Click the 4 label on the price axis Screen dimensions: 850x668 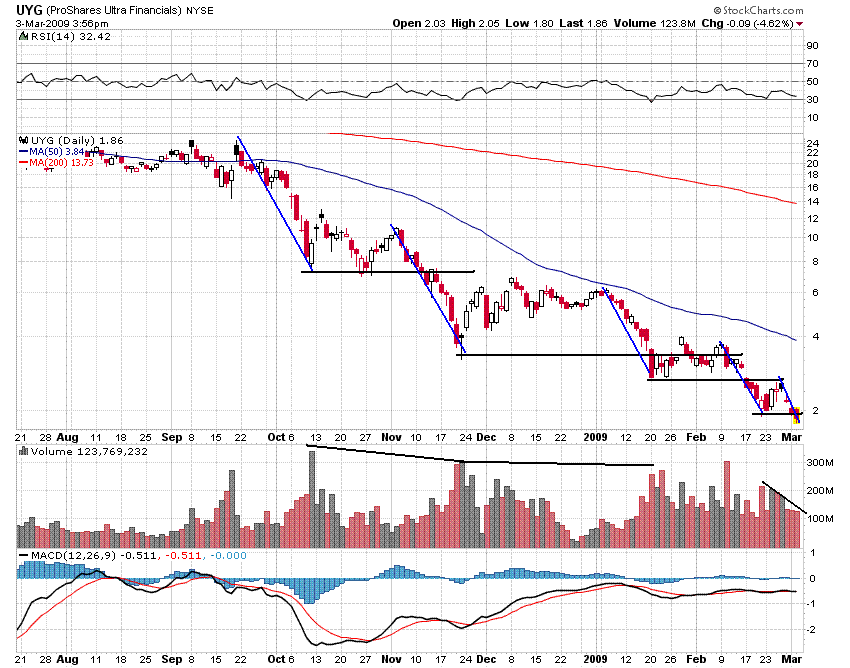815,337
